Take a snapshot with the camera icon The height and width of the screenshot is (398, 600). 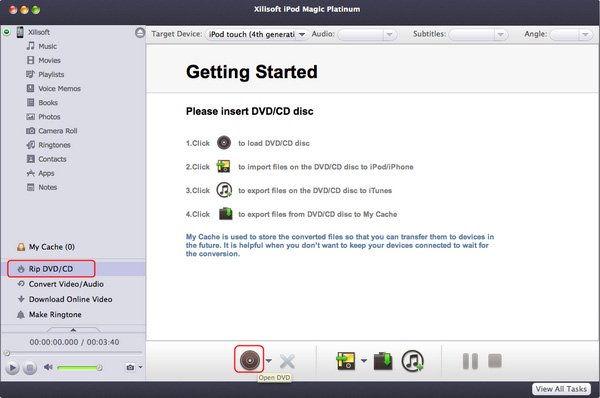point(130,367)
